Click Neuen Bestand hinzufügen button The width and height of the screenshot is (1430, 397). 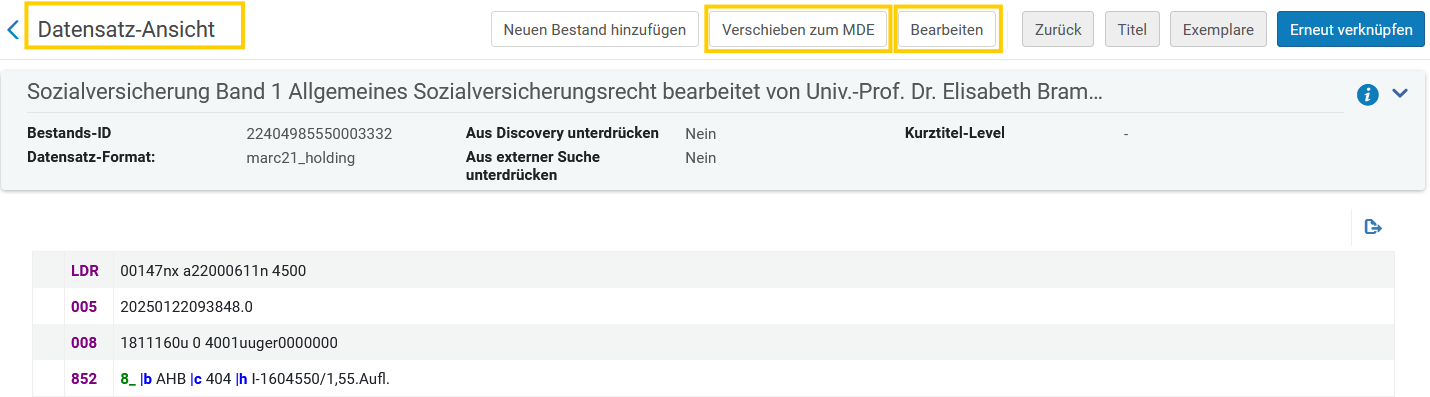pyautogui.click(x=595, y=30)
